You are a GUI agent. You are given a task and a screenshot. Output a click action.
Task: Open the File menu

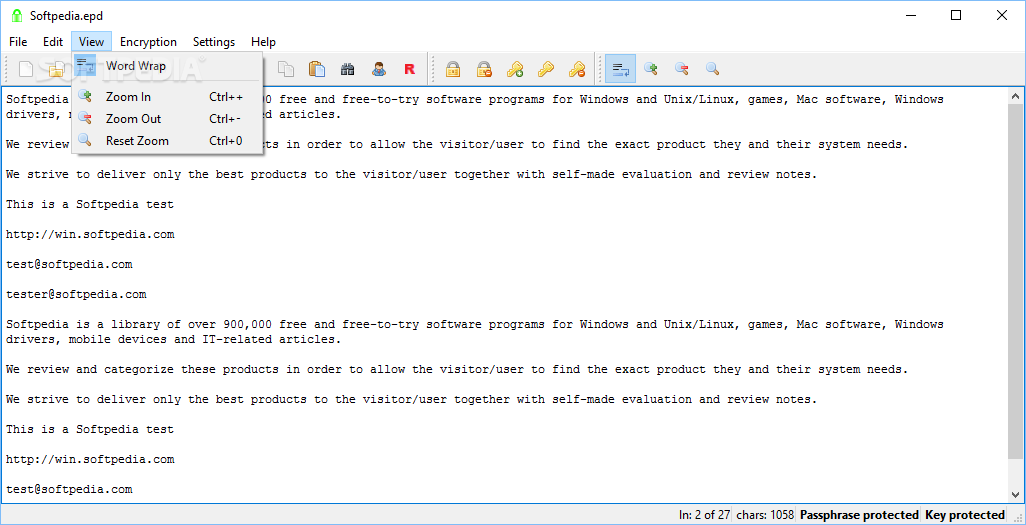point(18,42)
